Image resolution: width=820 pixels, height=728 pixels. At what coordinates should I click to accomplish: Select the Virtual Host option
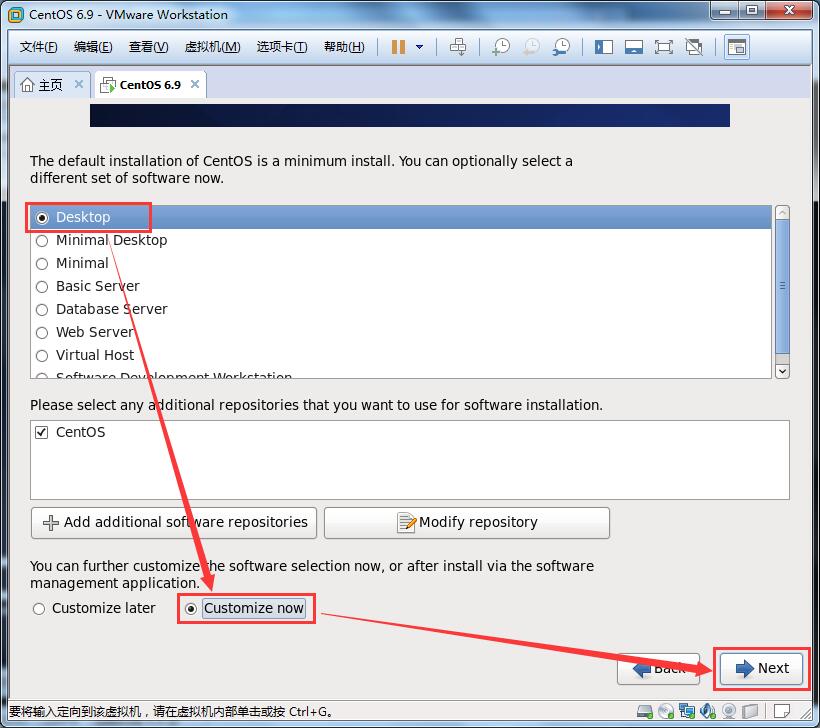coord(42,356)
